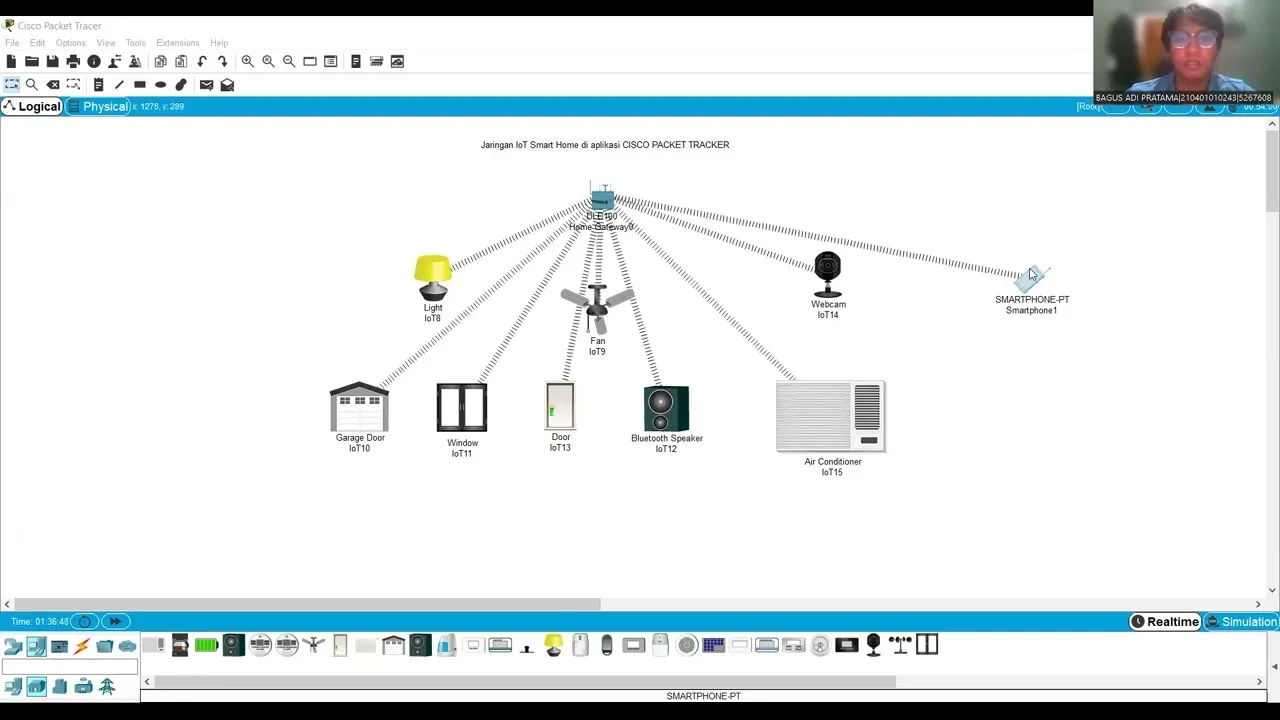Switch to Realtime mode
The image size is (1280, 720).
(x=1165, y=622)
